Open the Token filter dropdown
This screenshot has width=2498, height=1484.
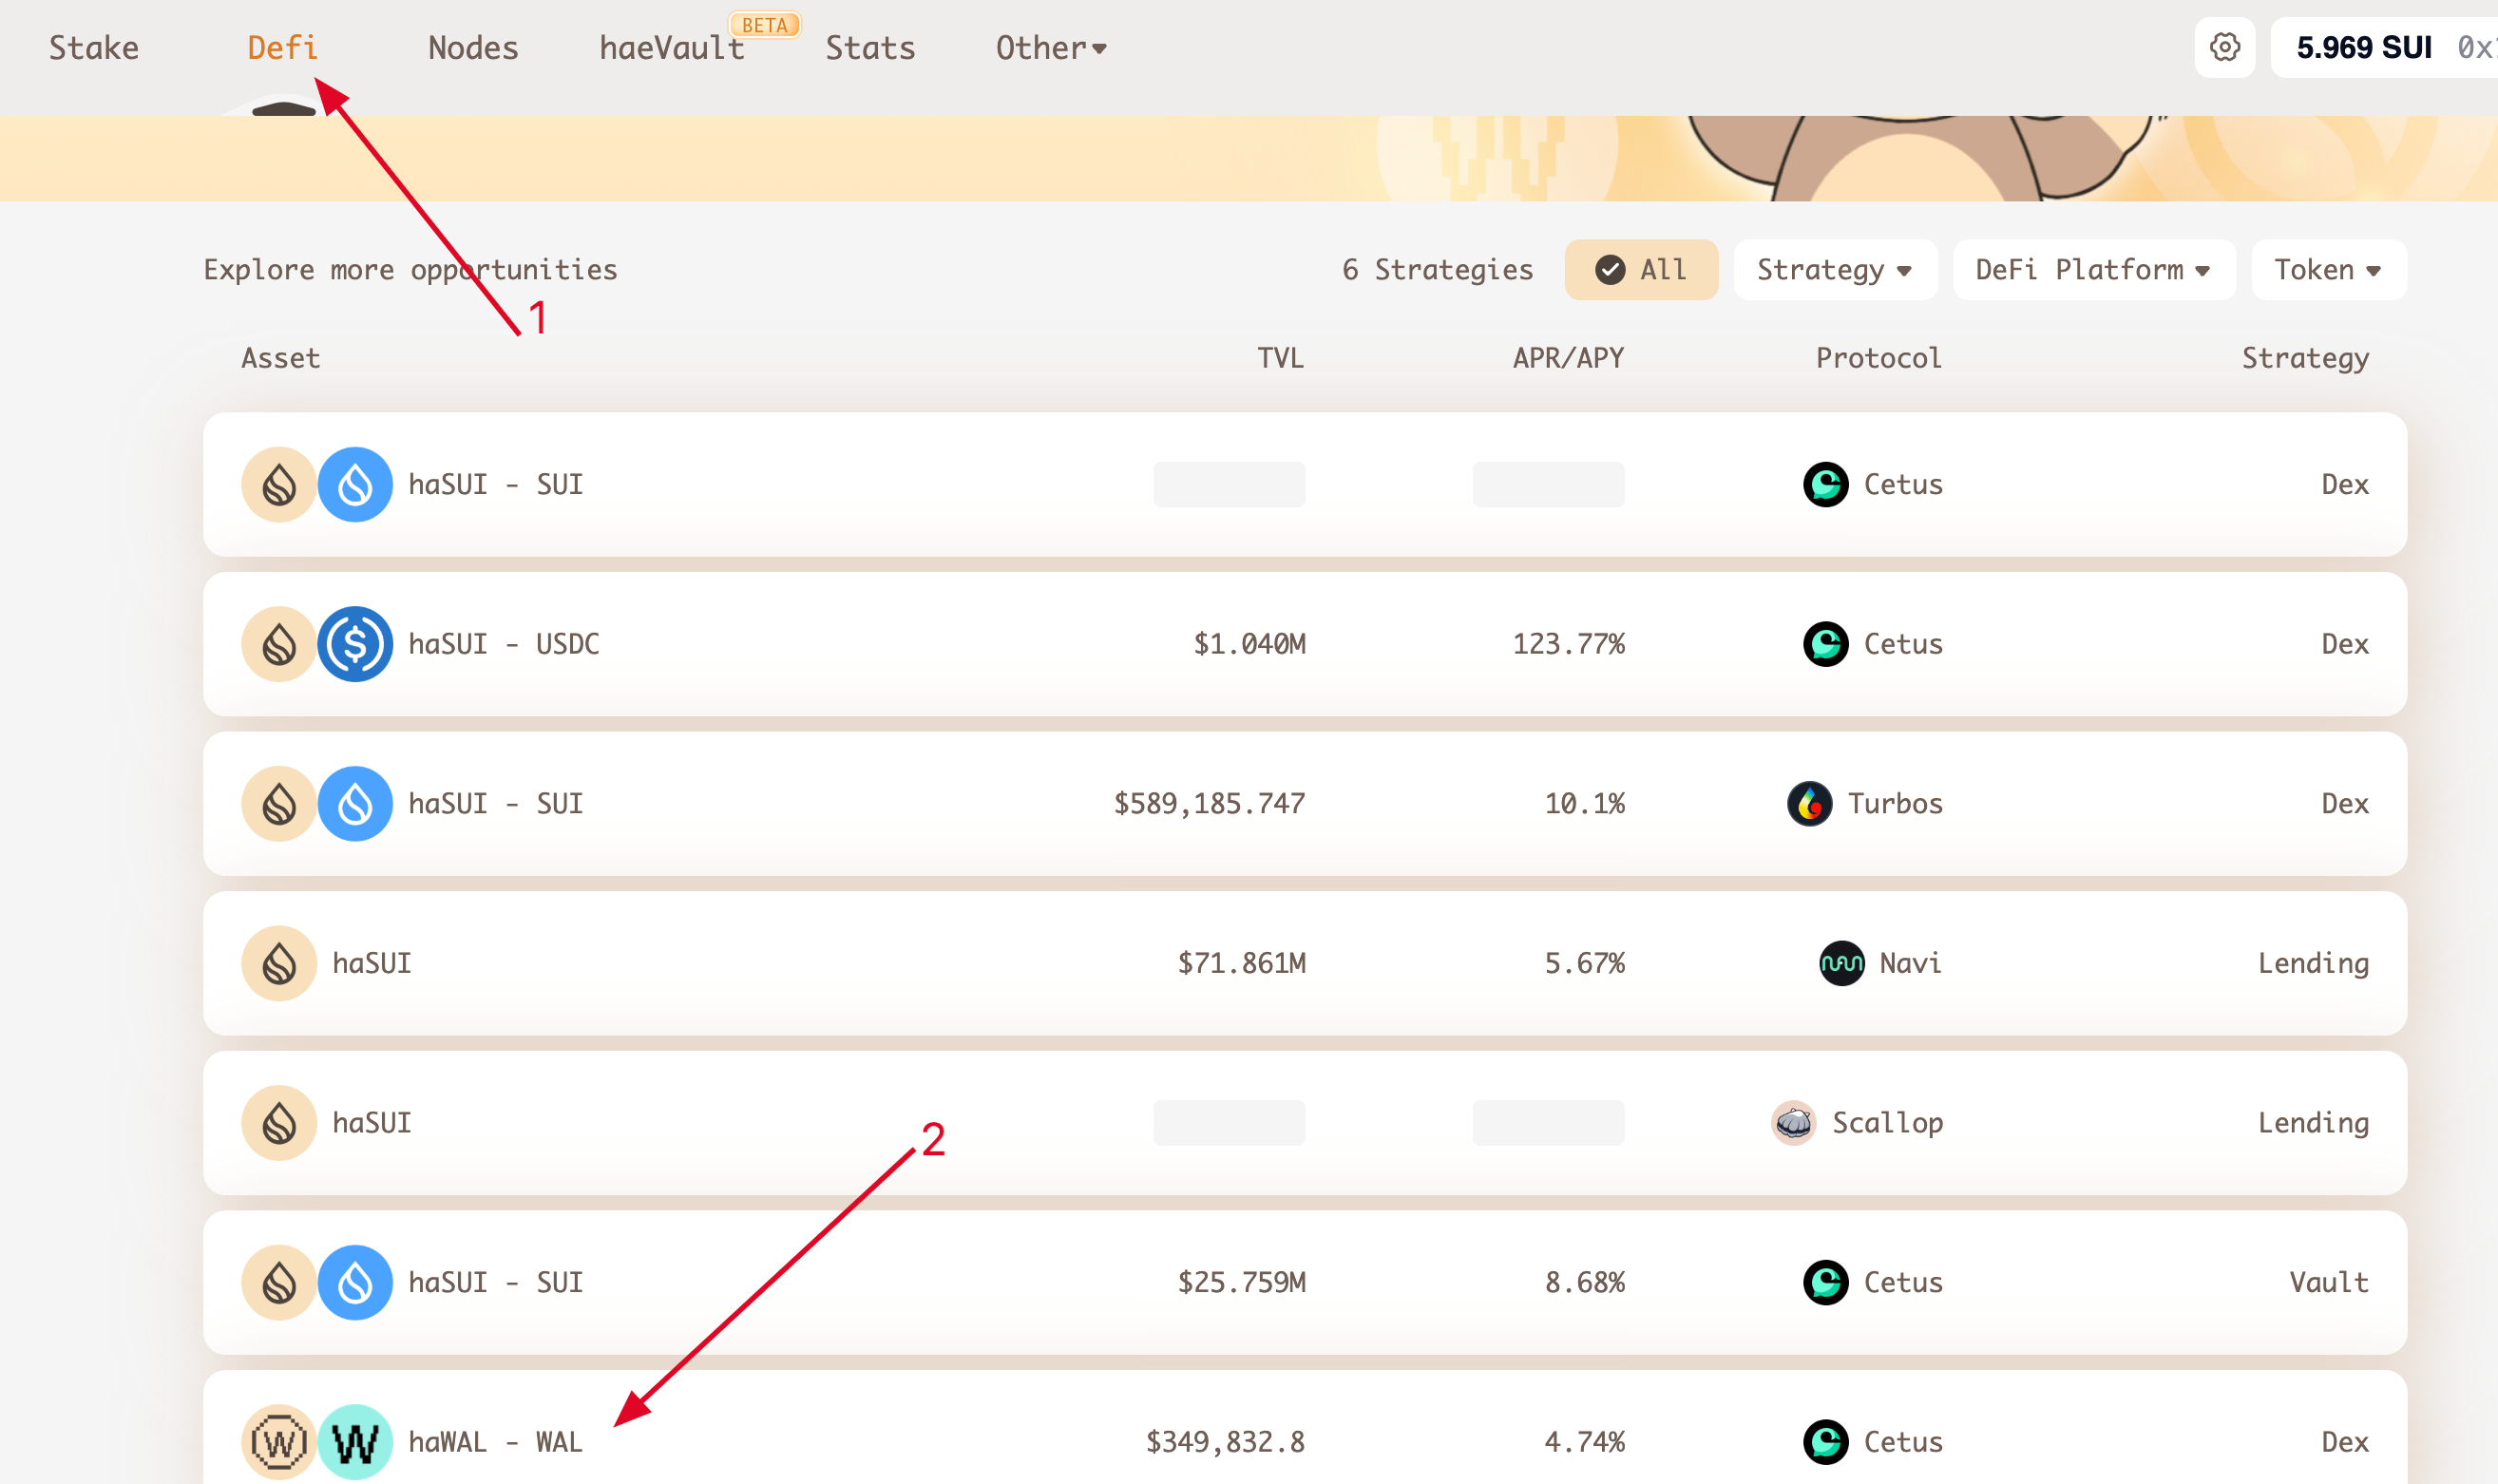2328,269
